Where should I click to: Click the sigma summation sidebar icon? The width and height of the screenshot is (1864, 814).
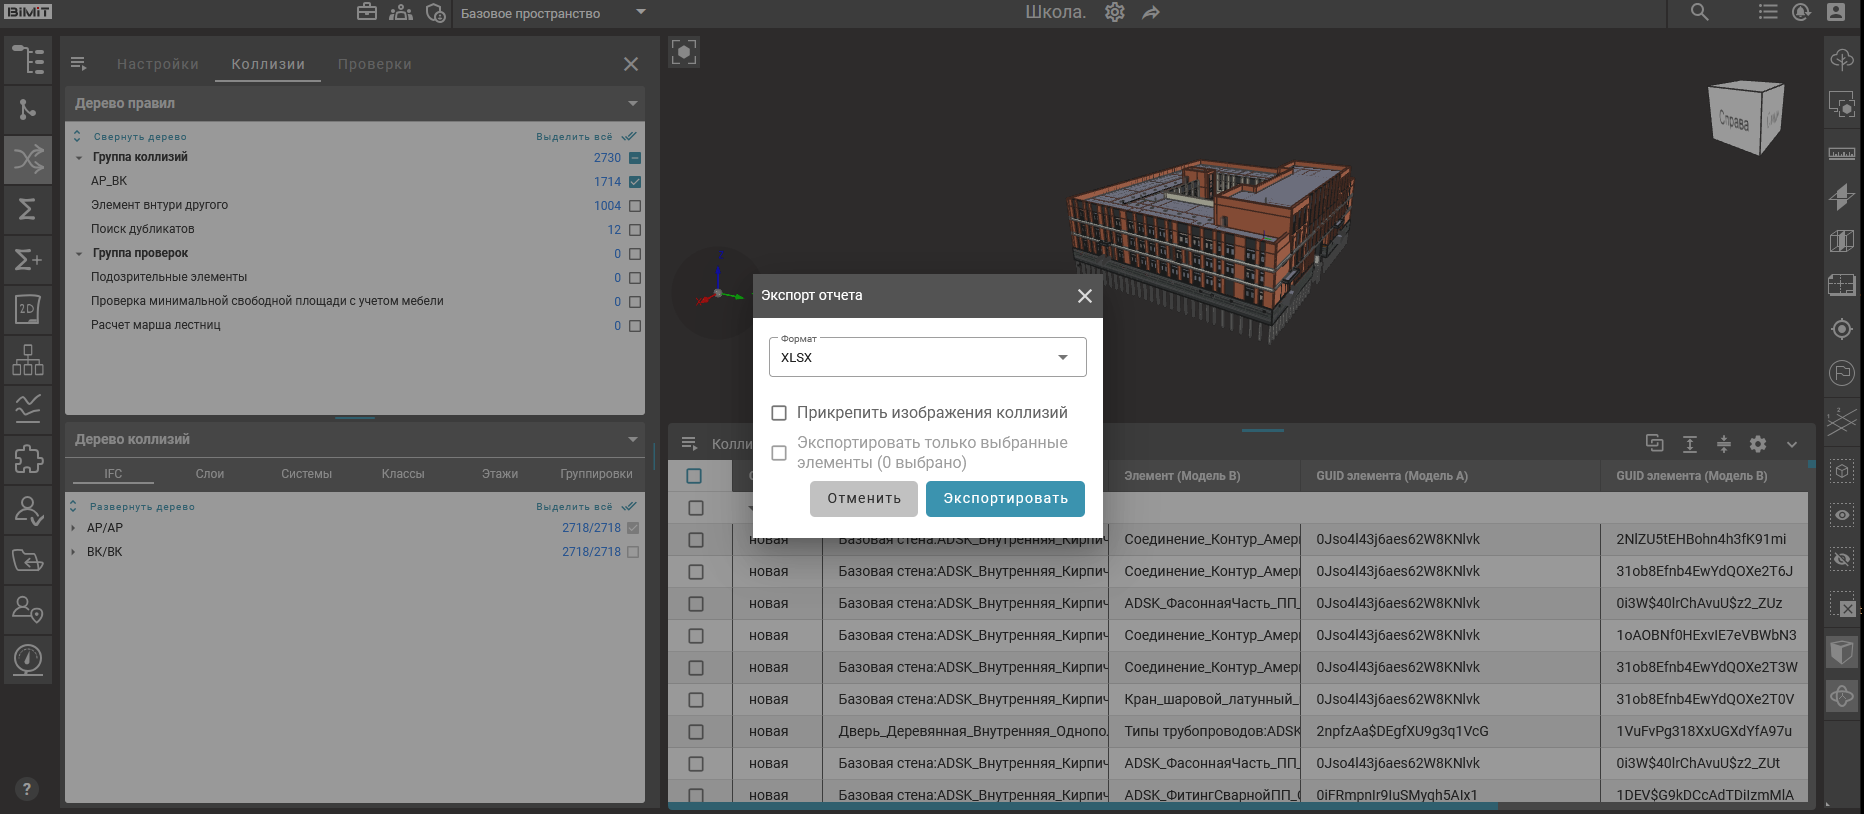point(28,209)
